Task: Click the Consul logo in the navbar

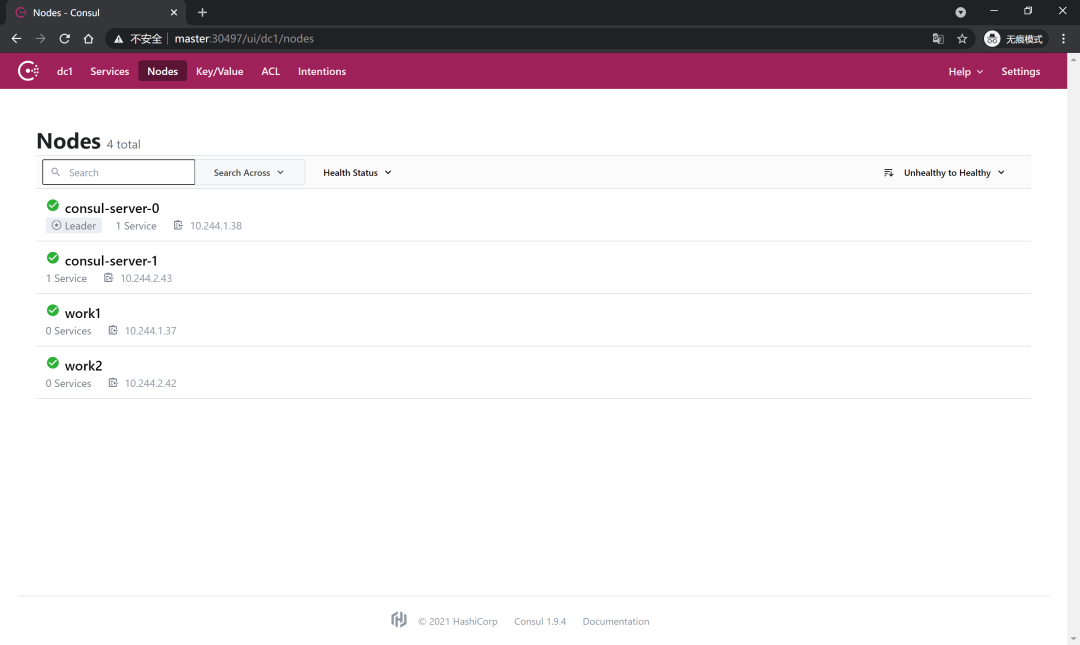Action: (28, 71)
